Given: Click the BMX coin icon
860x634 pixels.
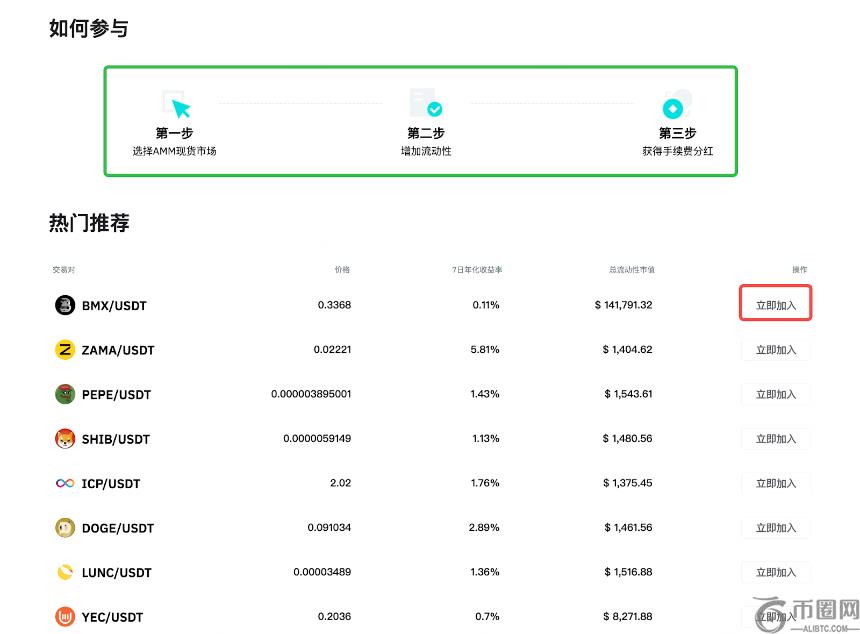Looking at the screenshot, I should click(65, 305).
